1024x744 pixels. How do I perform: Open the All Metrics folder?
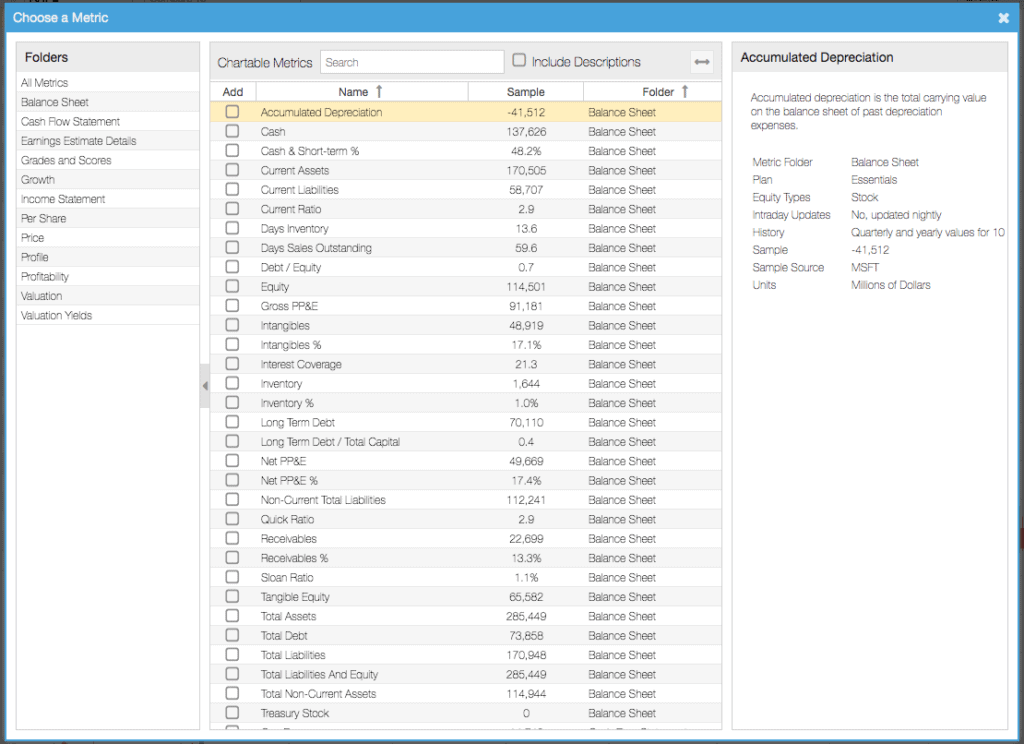coord(108,82)
